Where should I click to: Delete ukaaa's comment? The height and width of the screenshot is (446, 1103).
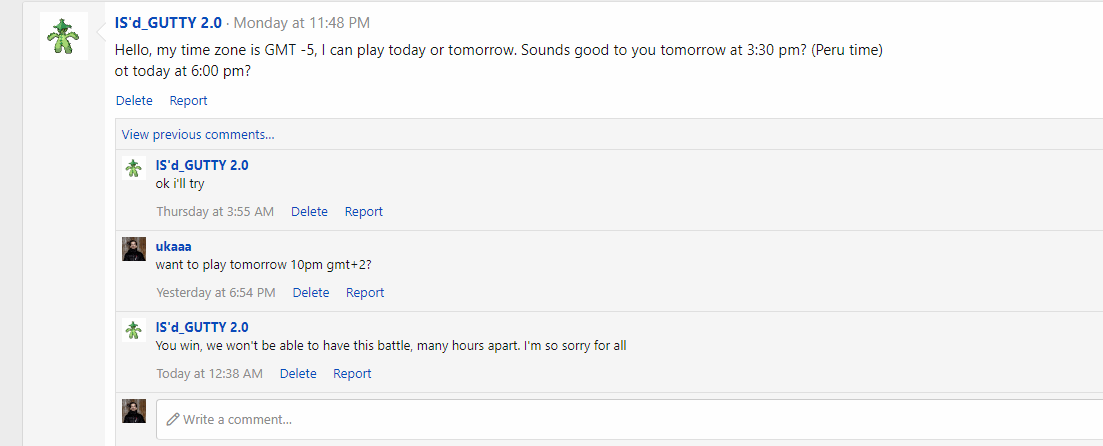tap(310, 292)
